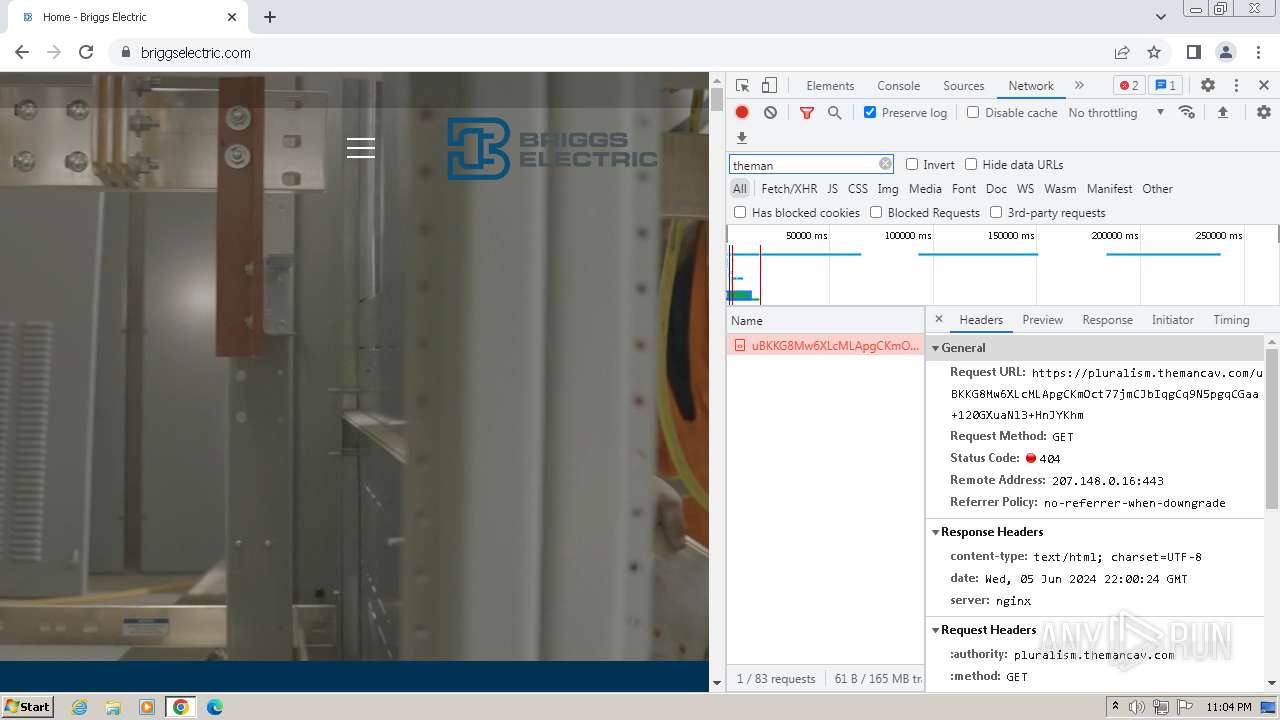The image size is (1280, 720).
Task: Check the Invert filter option
Action: [x=912, y=164]
